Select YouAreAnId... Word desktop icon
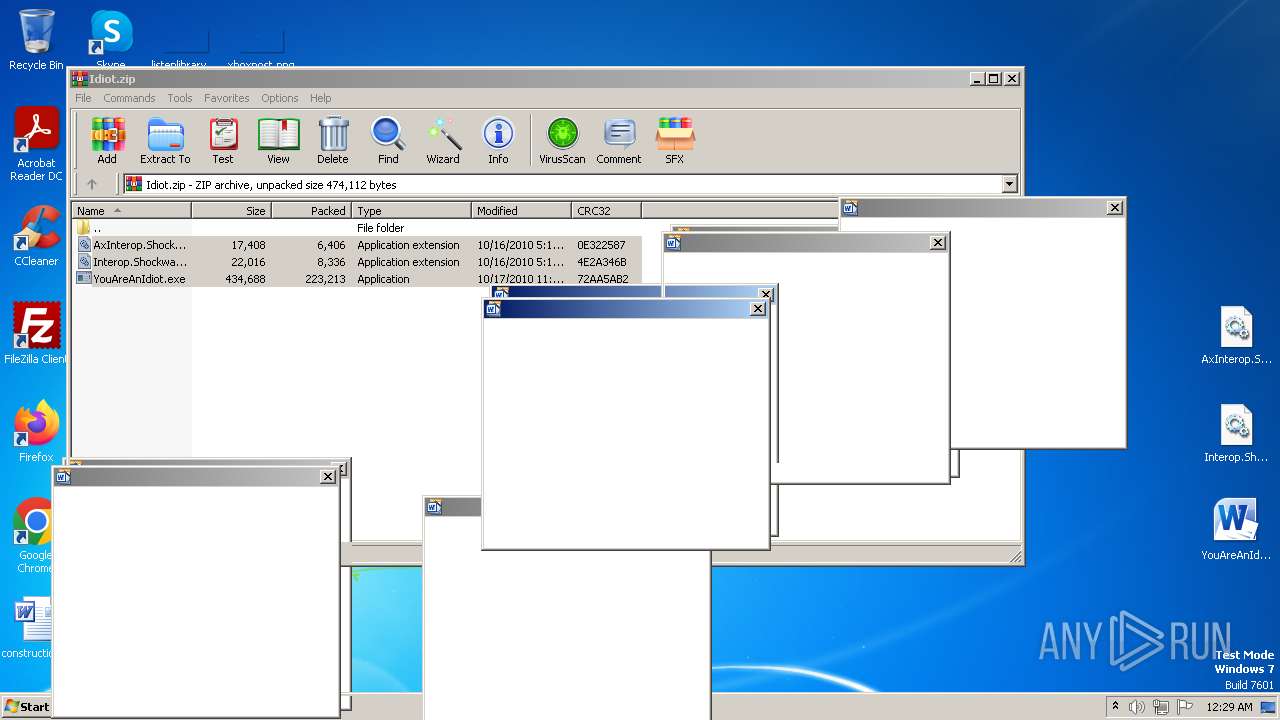Viewport: 1280px width, 720px height. [x=1237, y=531]
